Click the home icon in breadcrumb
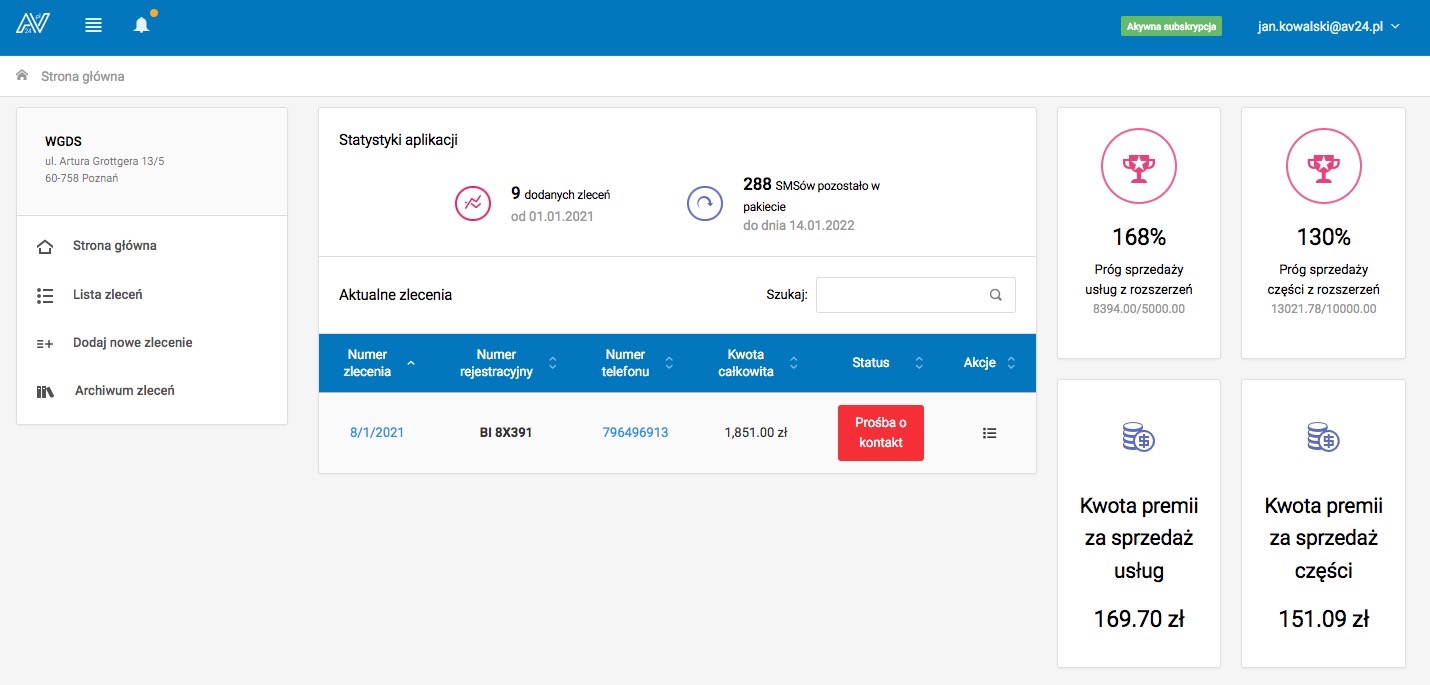The image size is (1430, 685). [22, 76]
